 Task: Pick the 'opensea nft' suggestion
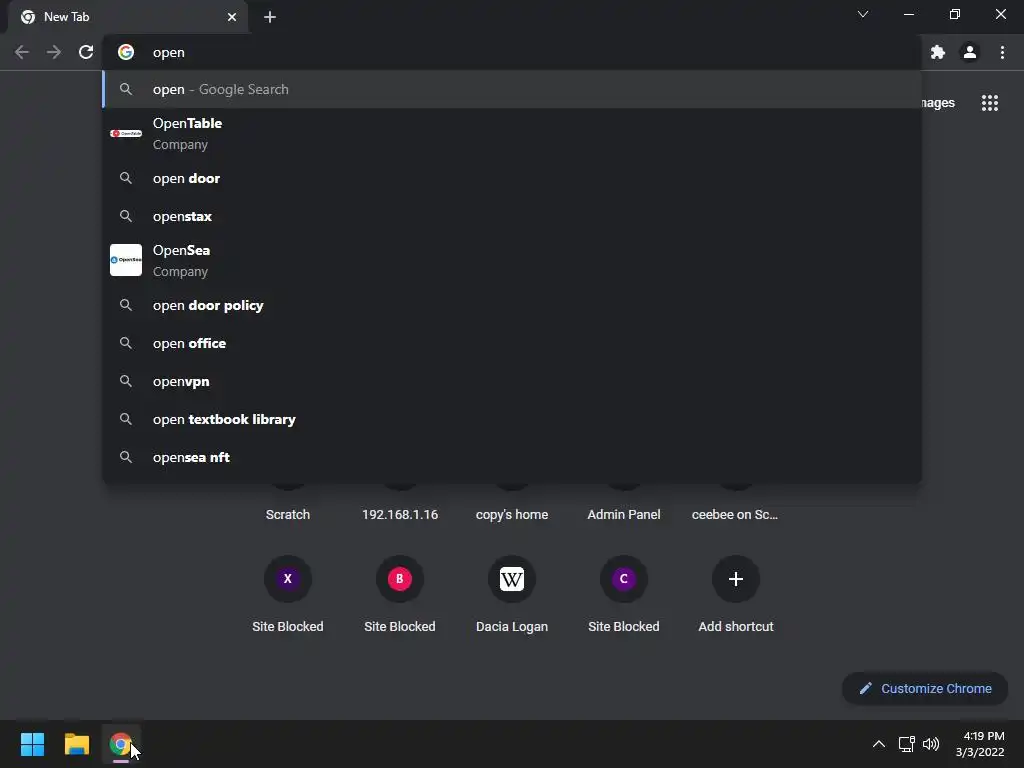[512, 457]
